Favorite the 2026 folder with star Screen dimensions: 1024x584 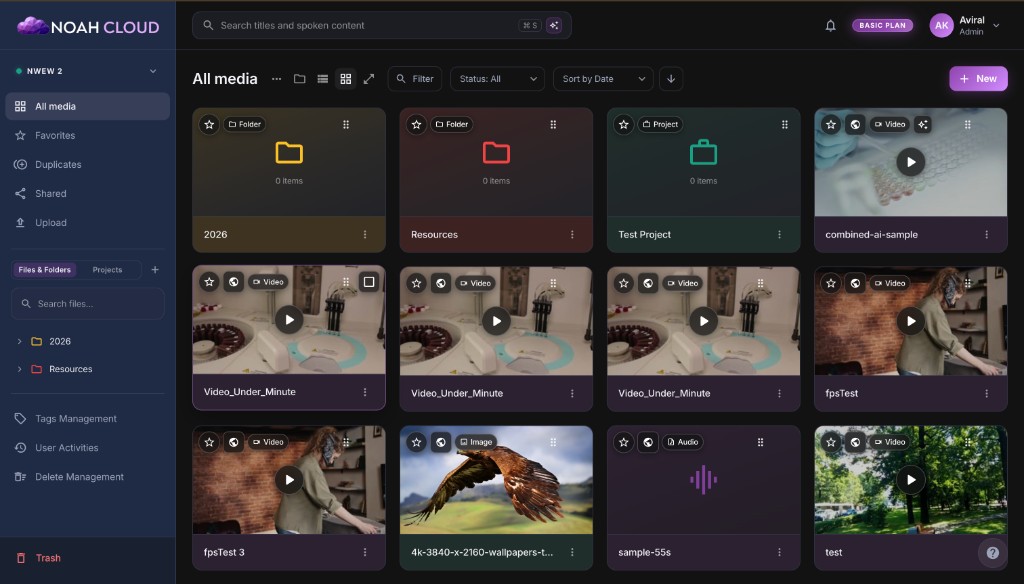pyautogui.click(x=209, y=124)
